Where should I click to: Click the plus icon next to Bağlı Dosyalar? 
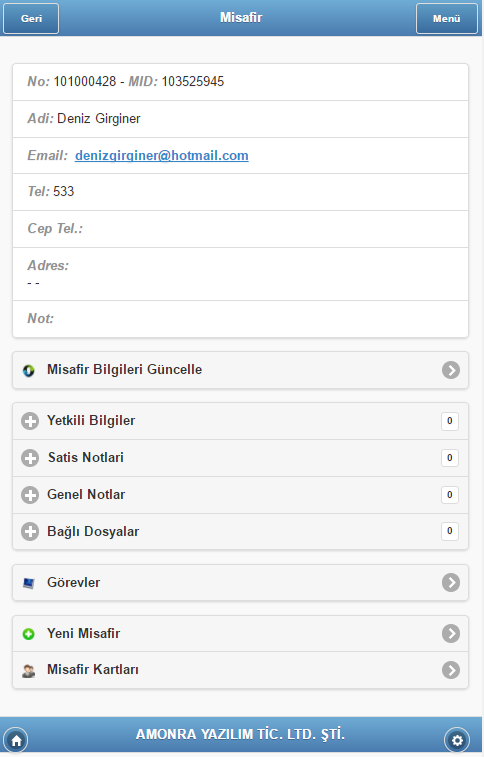coord(30,532)
